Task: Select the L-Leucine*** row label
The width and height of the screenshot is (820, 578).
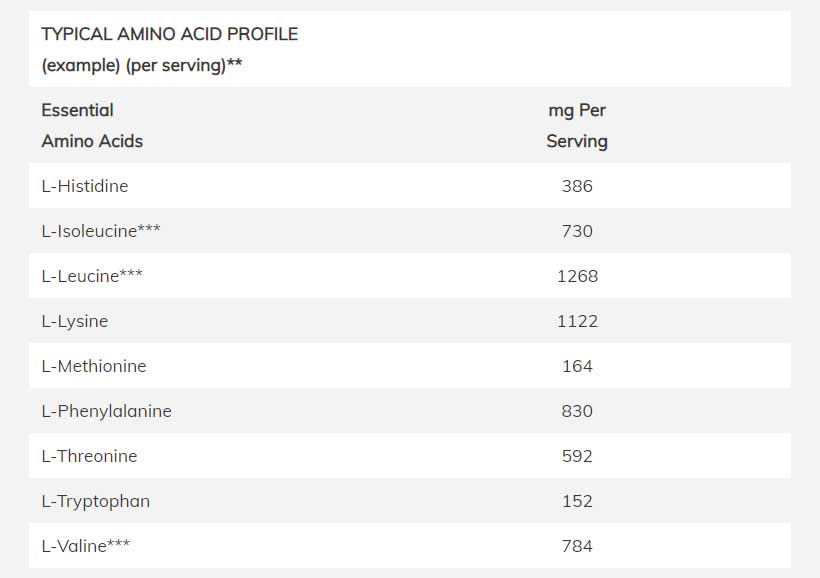Action: [x=92, y=276]
